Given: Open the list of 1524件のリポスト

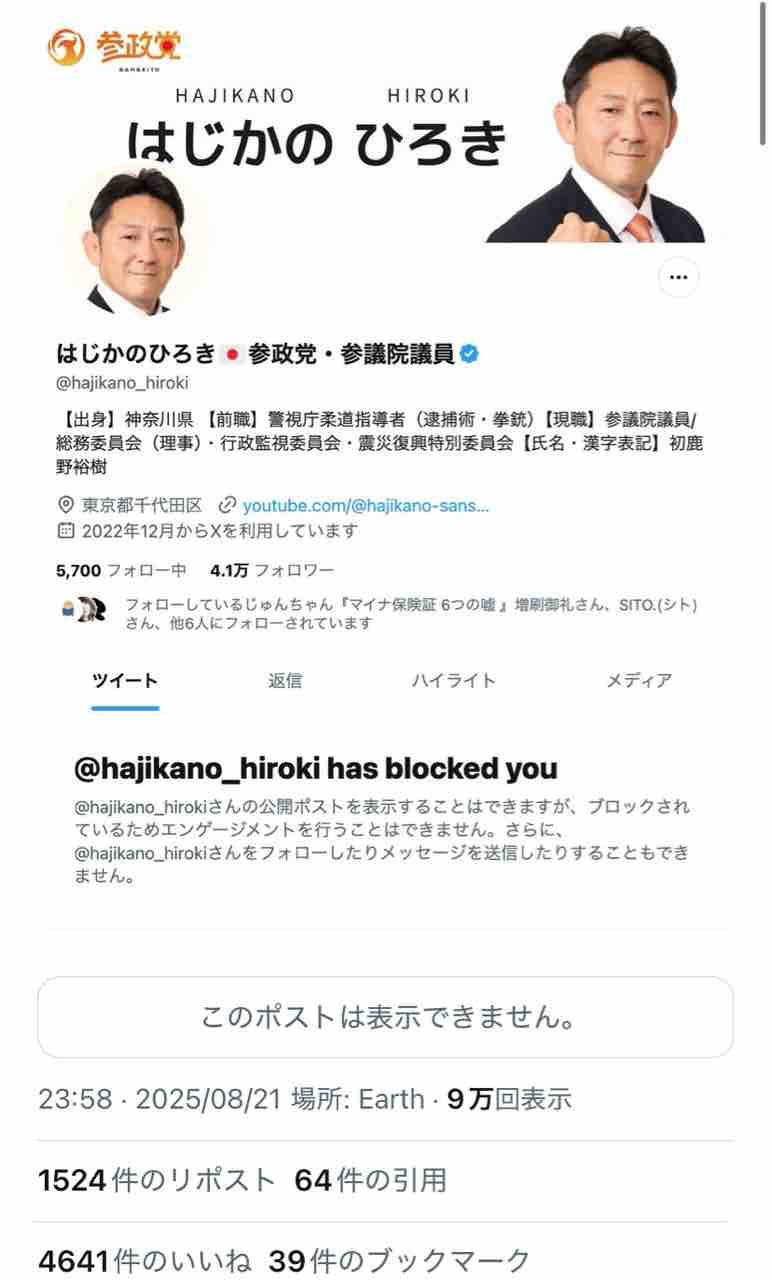Looking at the screenshot, I should pos(157,1180).
